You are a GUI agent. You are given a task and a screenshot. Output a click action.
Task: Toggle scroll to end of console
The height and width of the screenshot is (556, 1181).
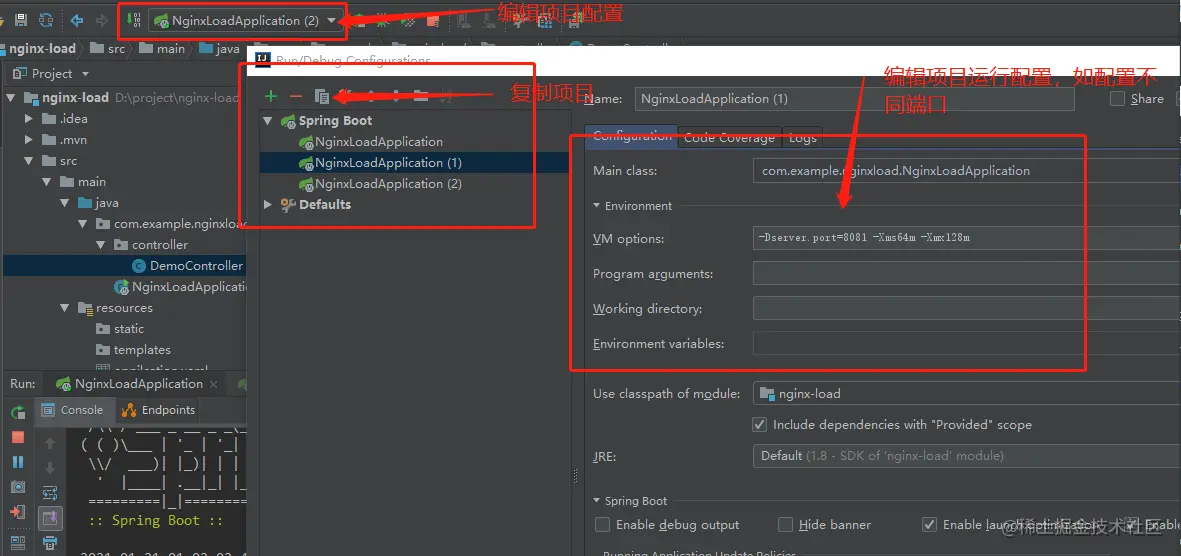(x=50, y=518)
